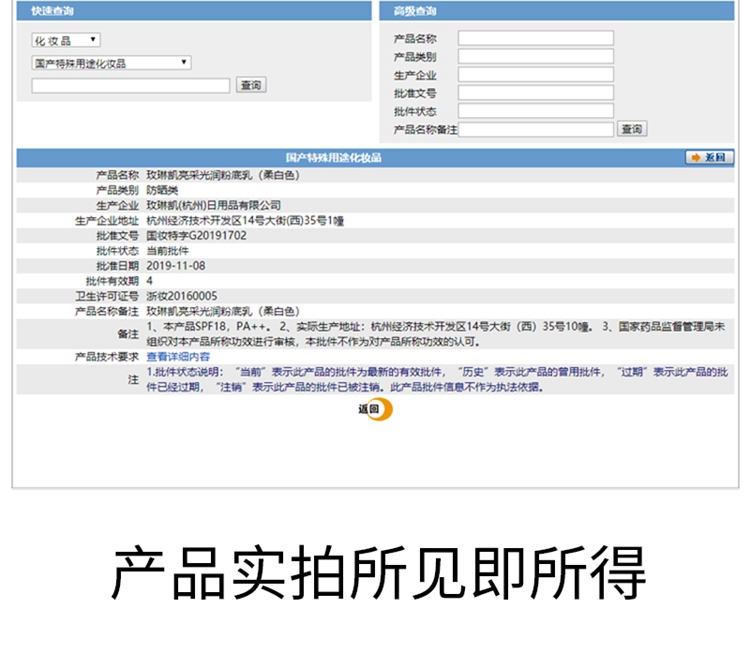This screenshot has height=668, width=750.
Task: Click approval number 国妆特字G20191702
Action: 196,236
